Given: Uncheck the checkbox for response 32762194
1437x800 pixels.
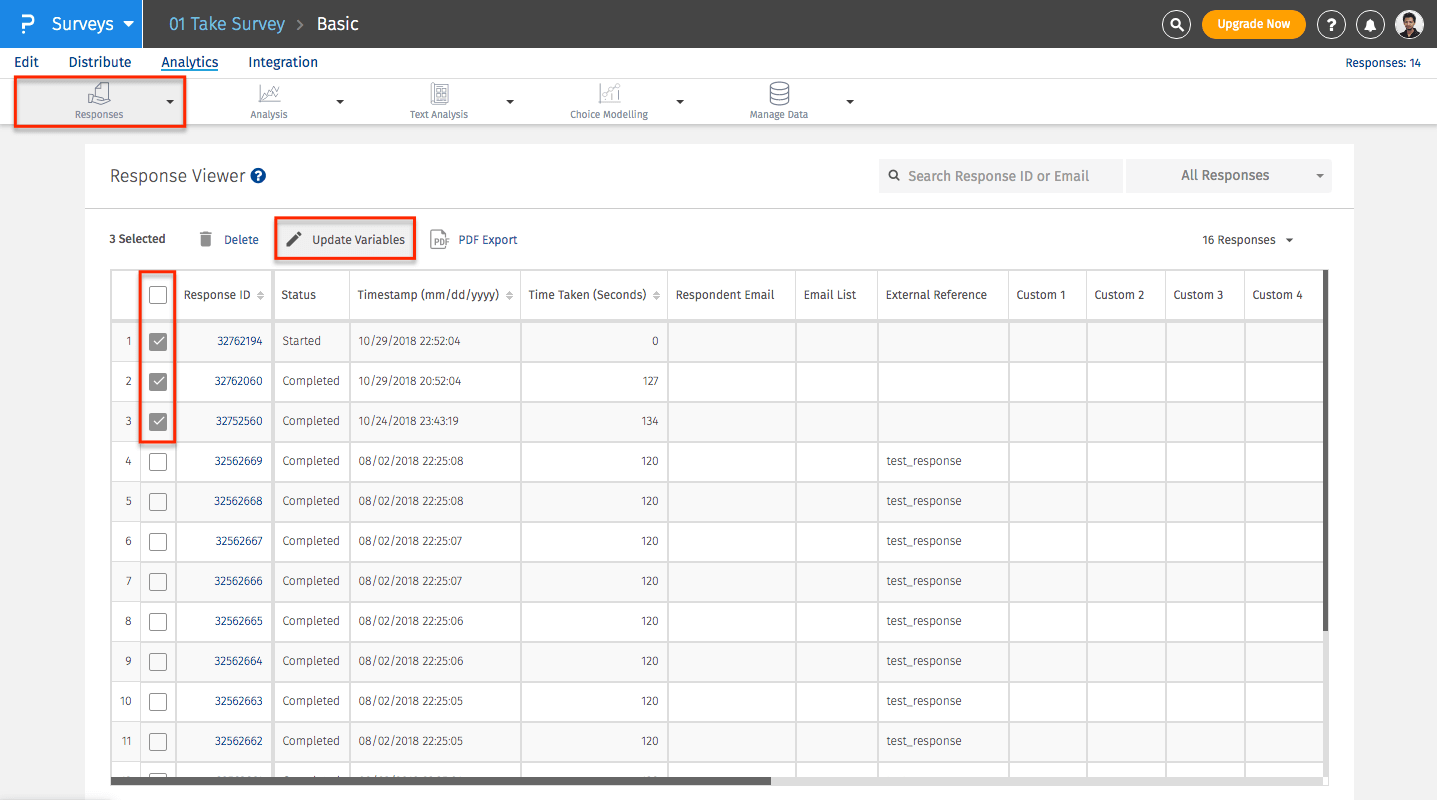Looking at the screenshot, I should coord(158,342).
